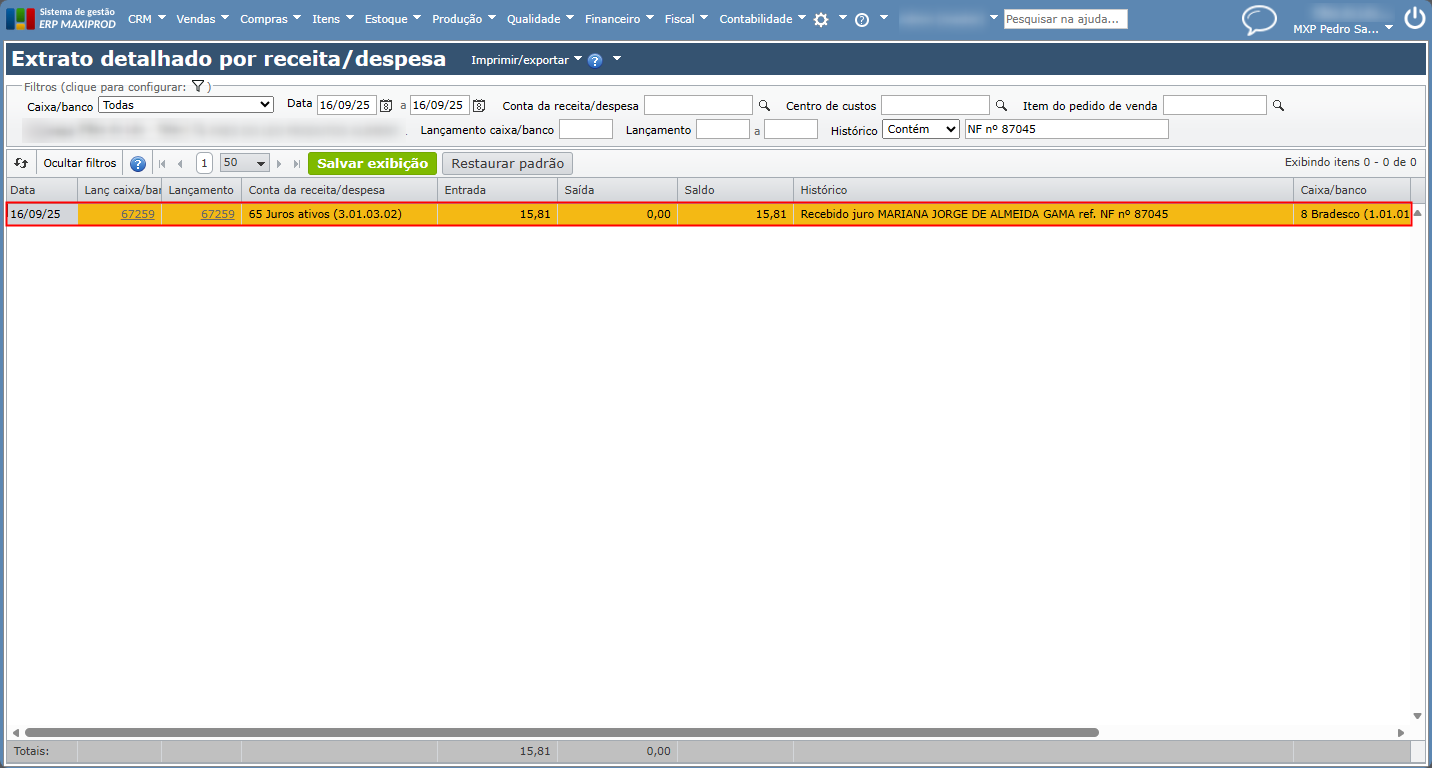The image size is (1432, 768).
Task: Click the Restaurar padrão button
Action: (508, 164)
